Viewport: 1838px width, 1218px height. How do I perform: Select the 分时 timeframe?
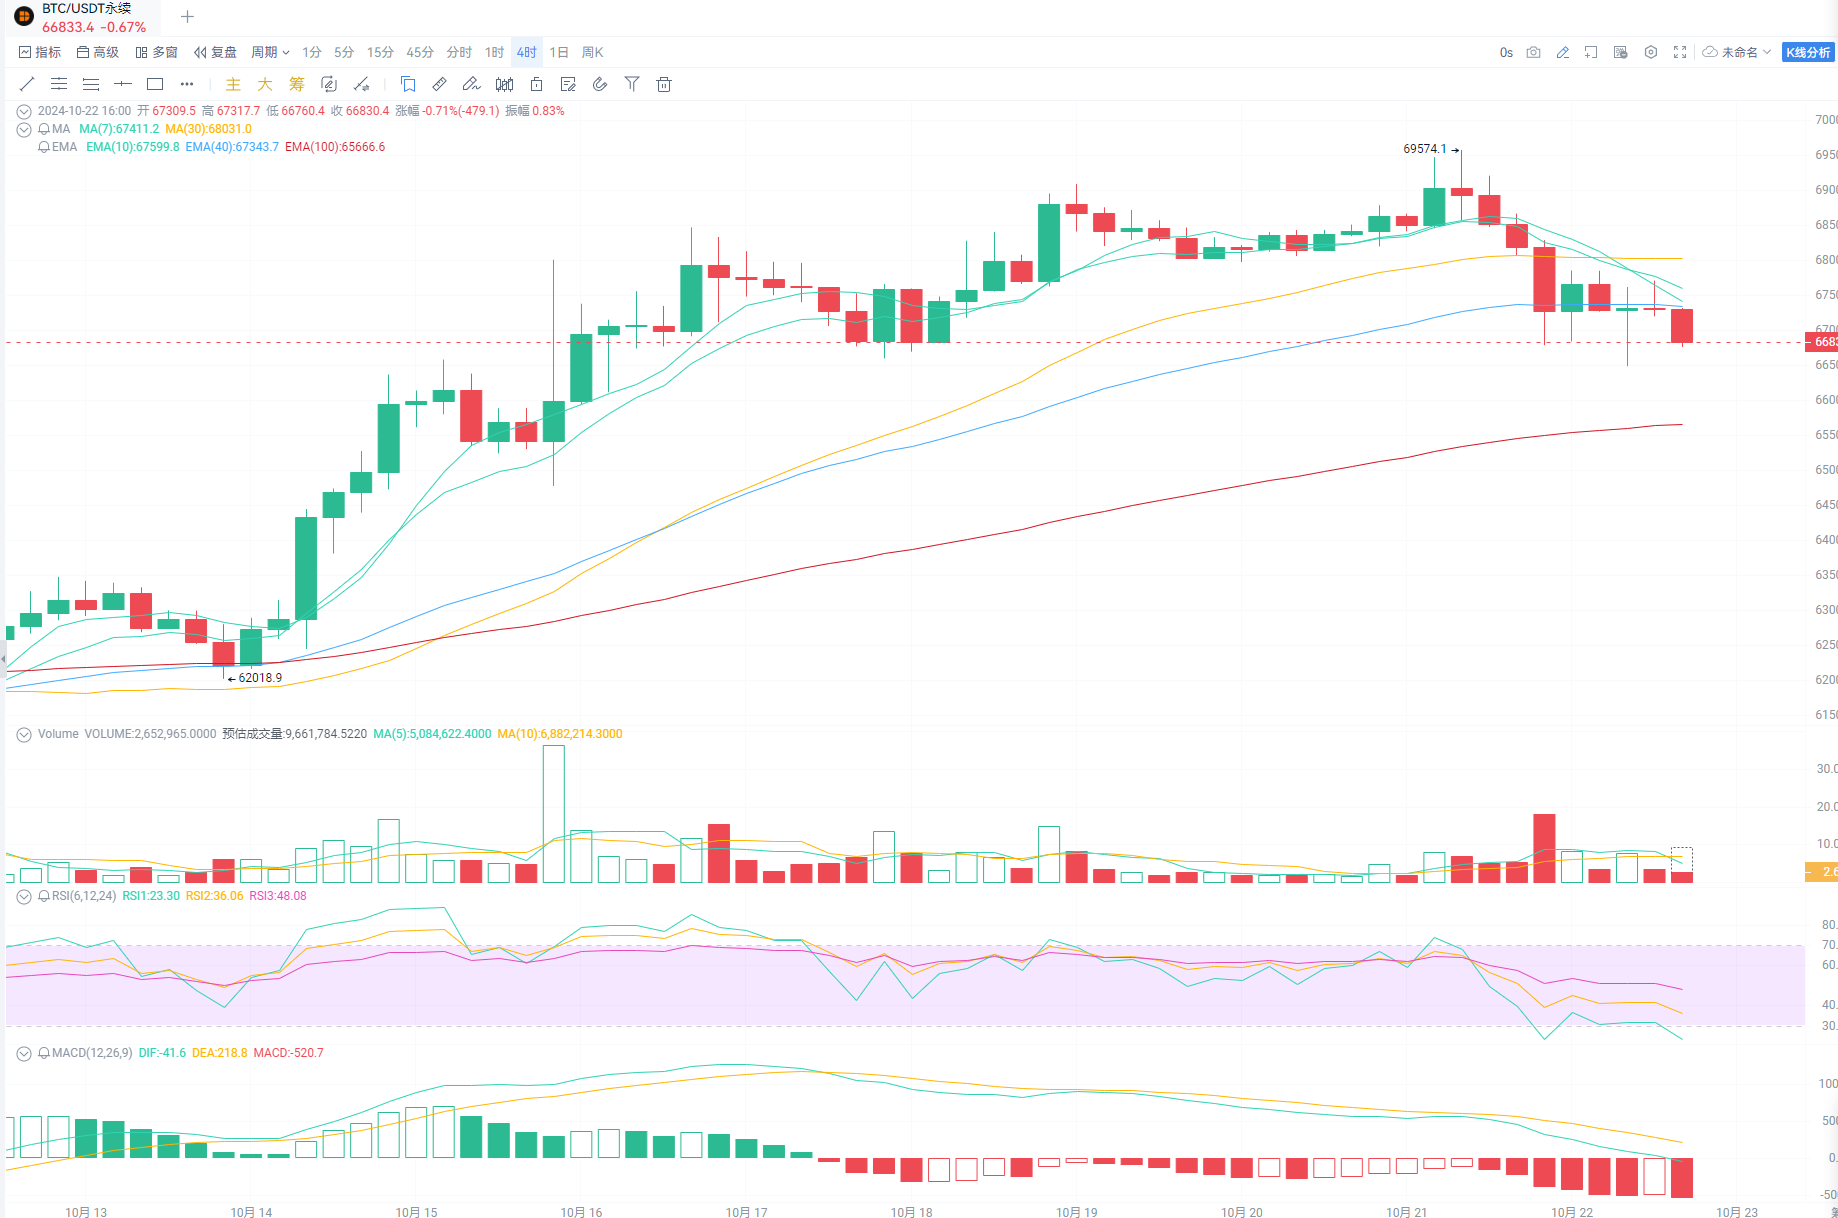(459, 52)
